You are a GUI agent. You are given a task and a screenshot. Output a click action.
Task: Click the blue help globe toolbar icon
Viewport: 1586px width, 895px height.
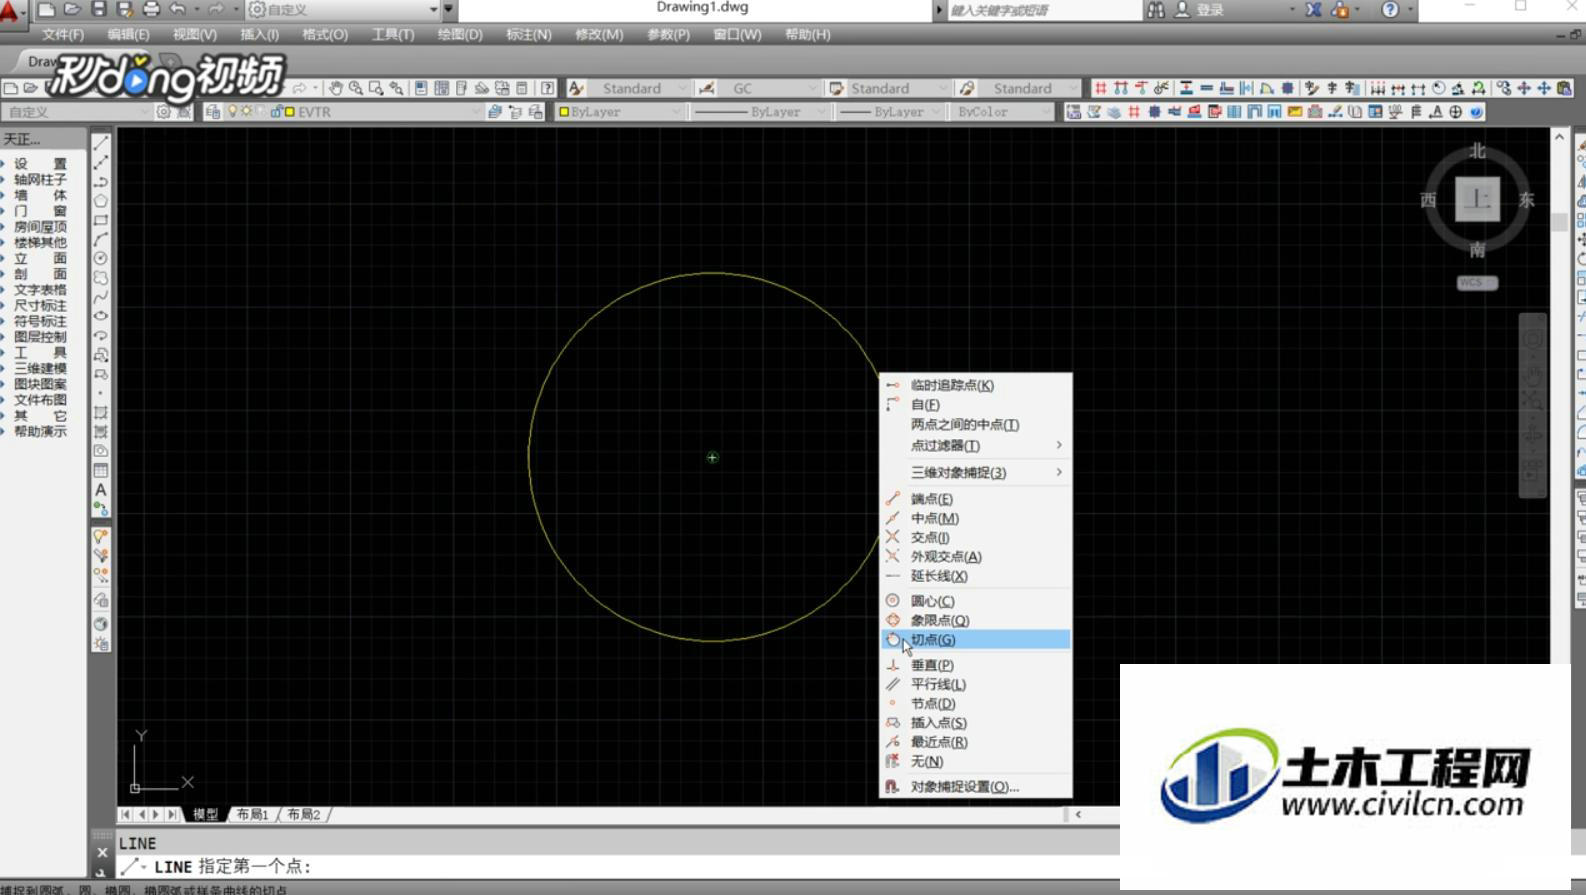click(x=1476, y=112)
